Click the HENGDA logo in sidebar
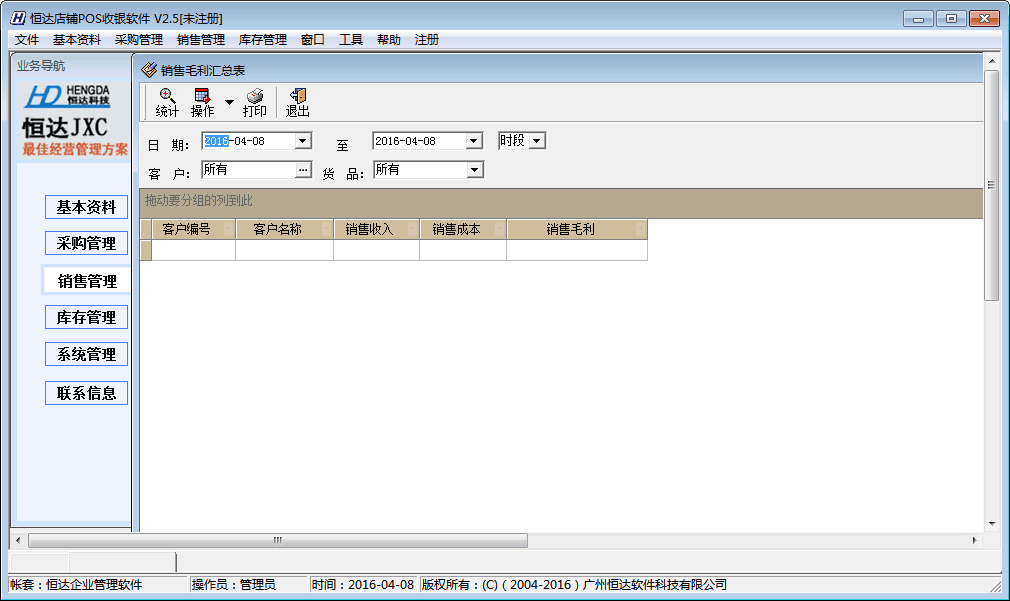This screenshot has width=1010, height=601. pyautogui.click(x=70, y=96)
